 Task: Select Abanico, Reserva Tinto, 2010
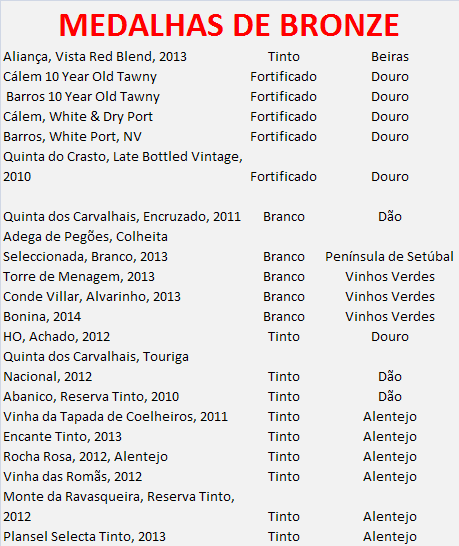[x=91, y=397]
